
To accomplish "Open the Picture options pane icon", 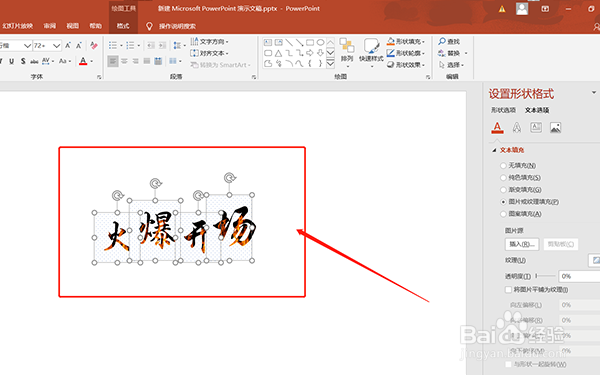I will click(x=555, y=127).
